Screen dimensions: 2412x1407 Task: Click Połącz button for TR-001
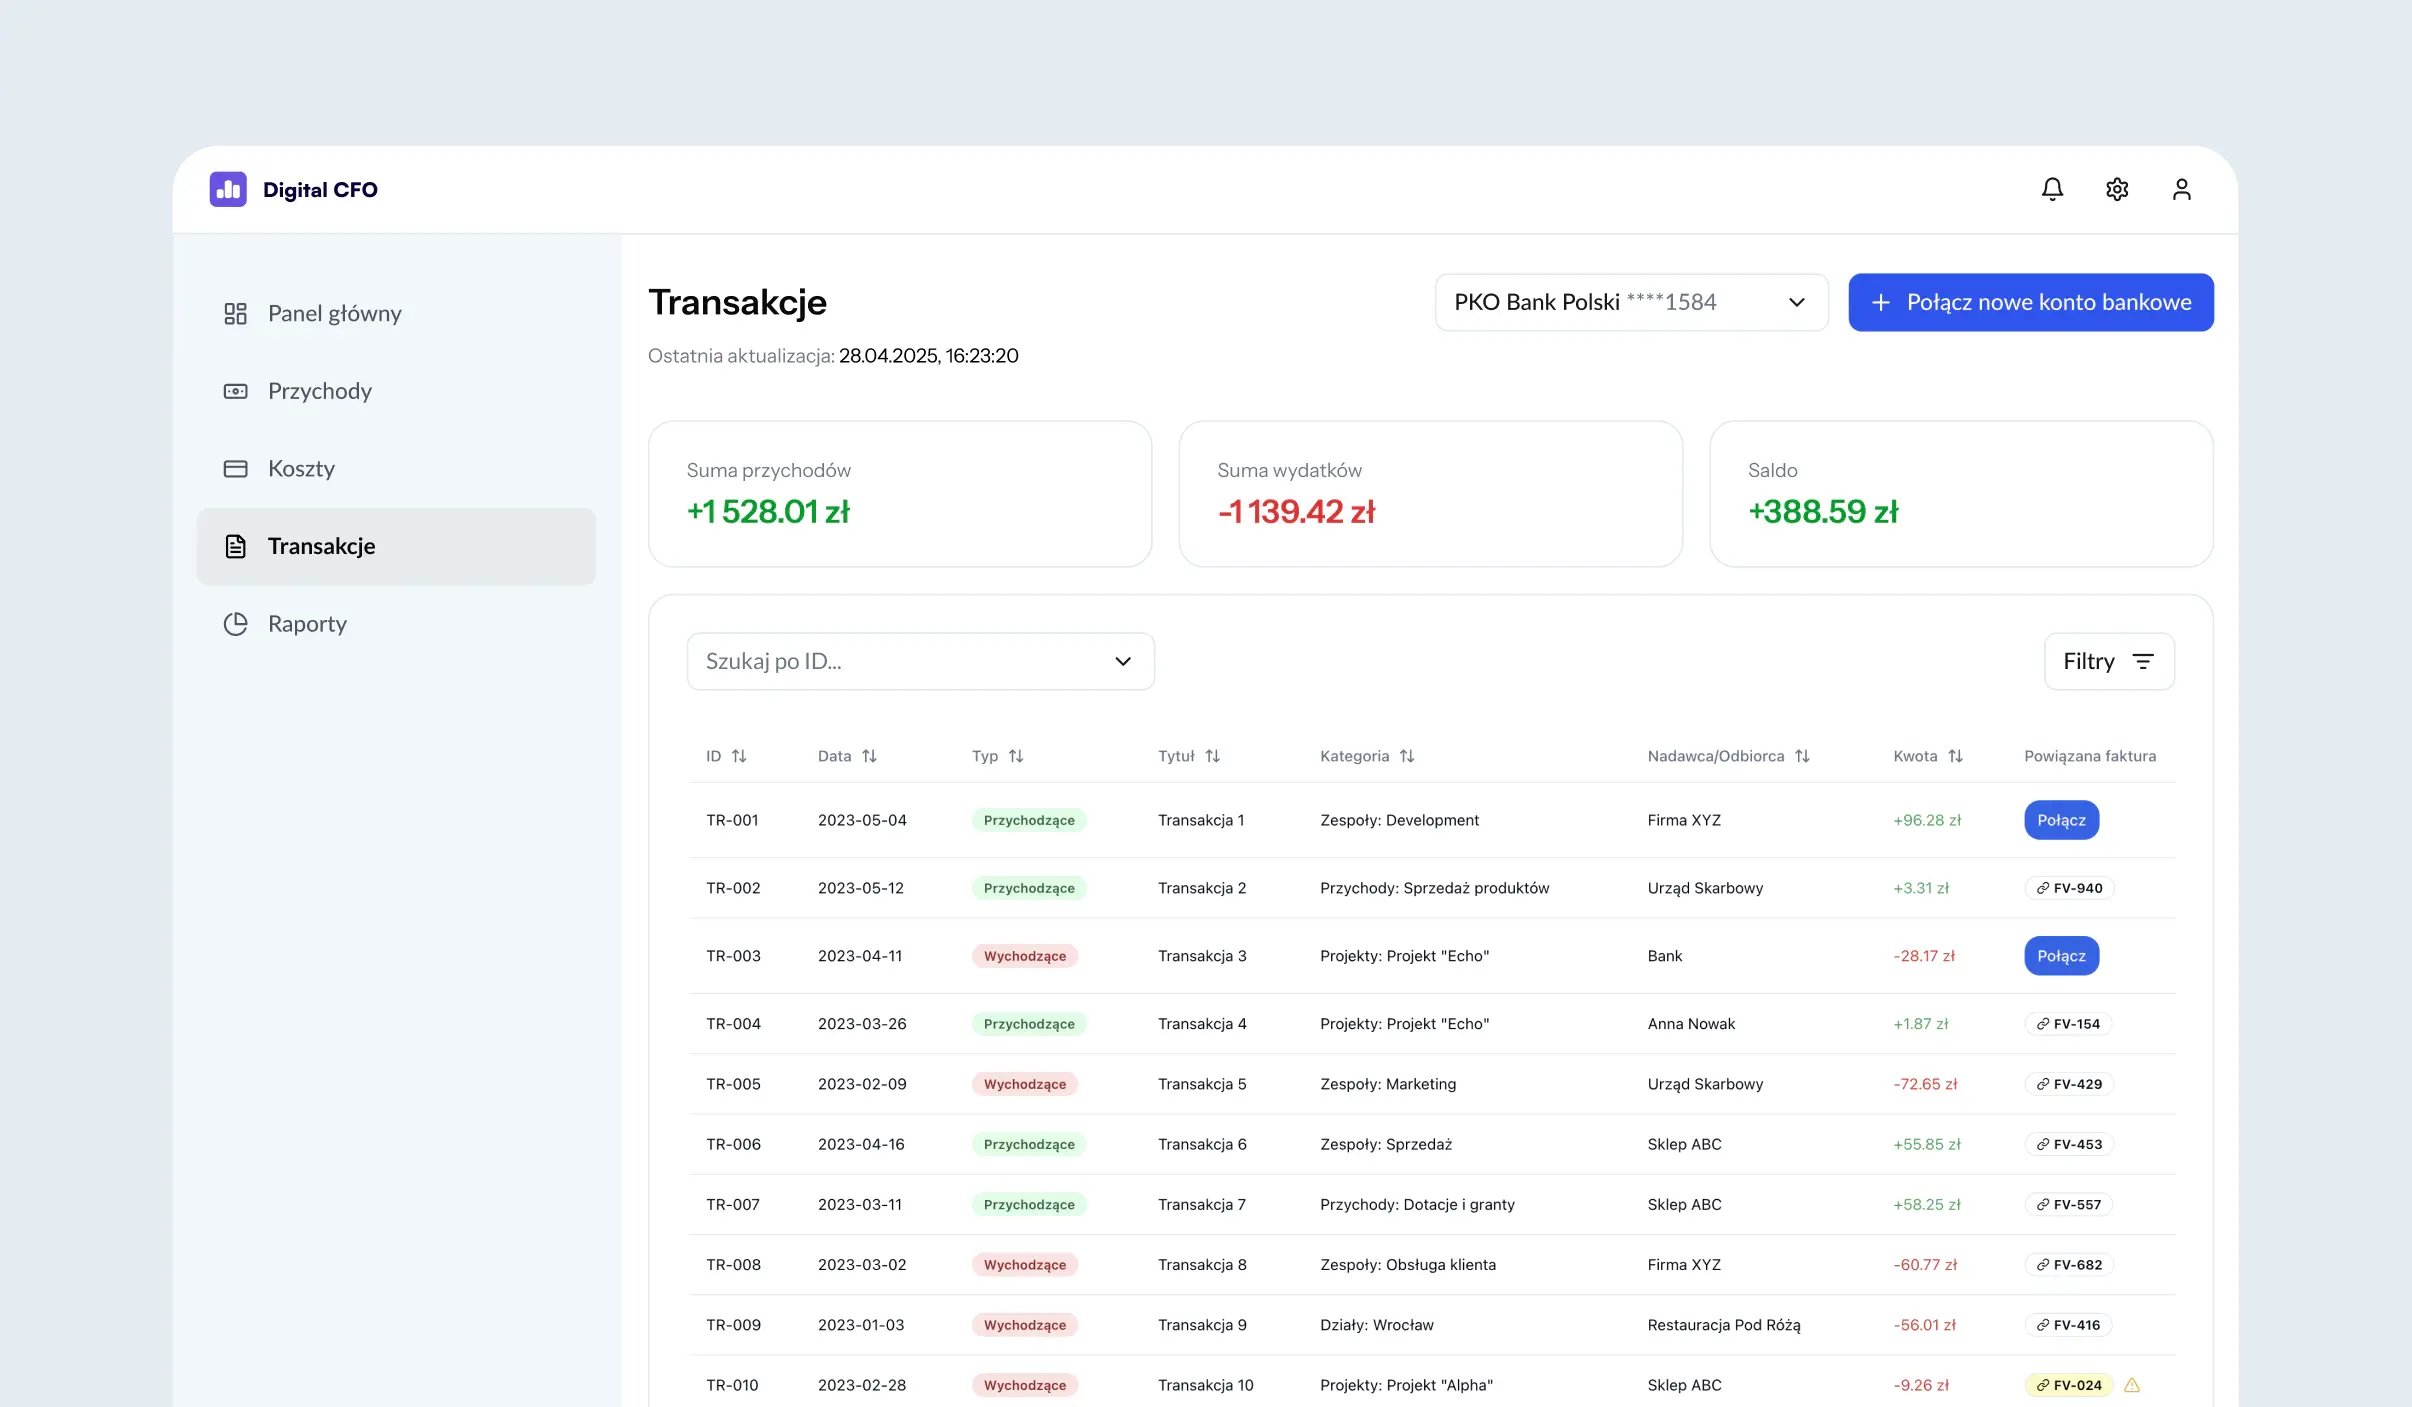tap(2061, 820)
